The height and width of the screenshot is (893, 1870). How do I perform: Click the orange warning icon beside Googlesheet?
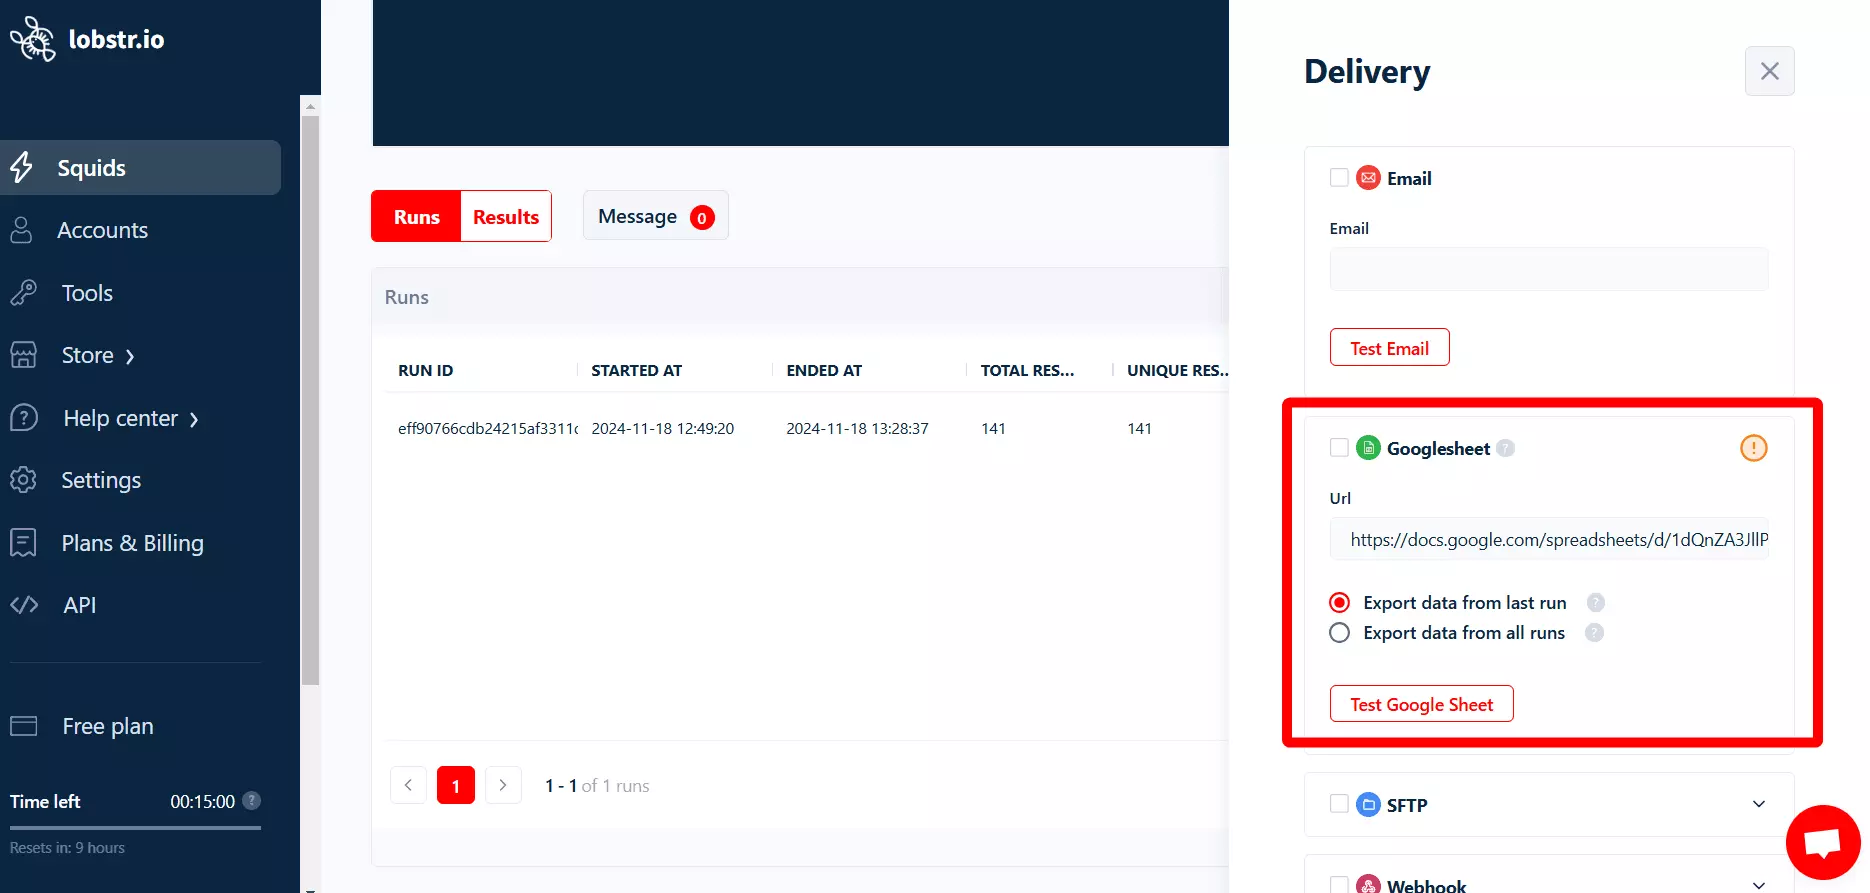tap(1753, 448)
